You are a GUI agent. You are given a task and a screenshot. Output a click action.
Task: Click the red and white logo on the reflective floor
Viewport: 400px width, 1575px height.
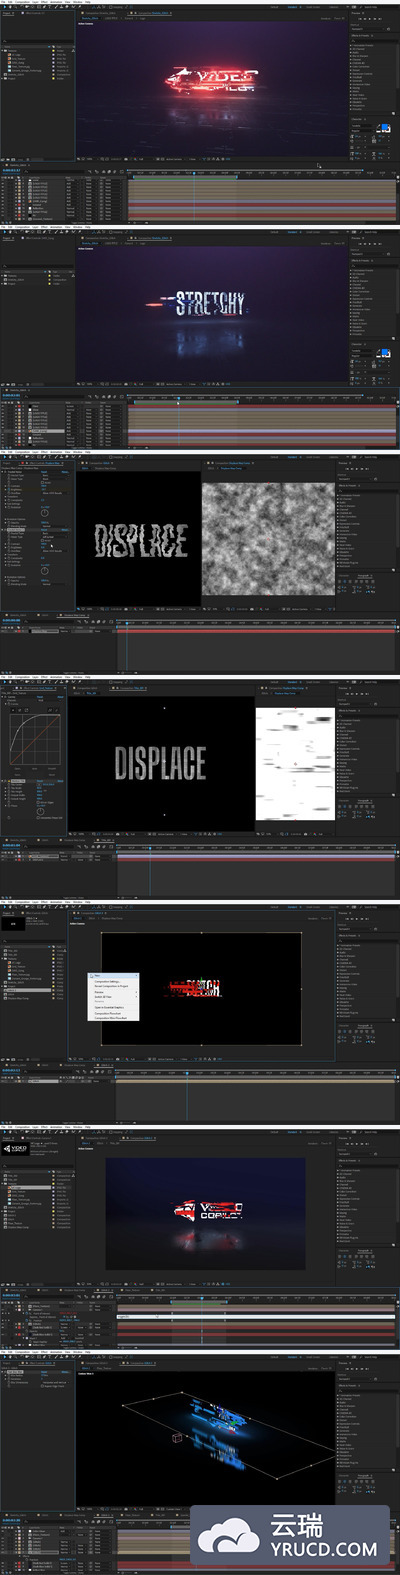coord(208,1211)
